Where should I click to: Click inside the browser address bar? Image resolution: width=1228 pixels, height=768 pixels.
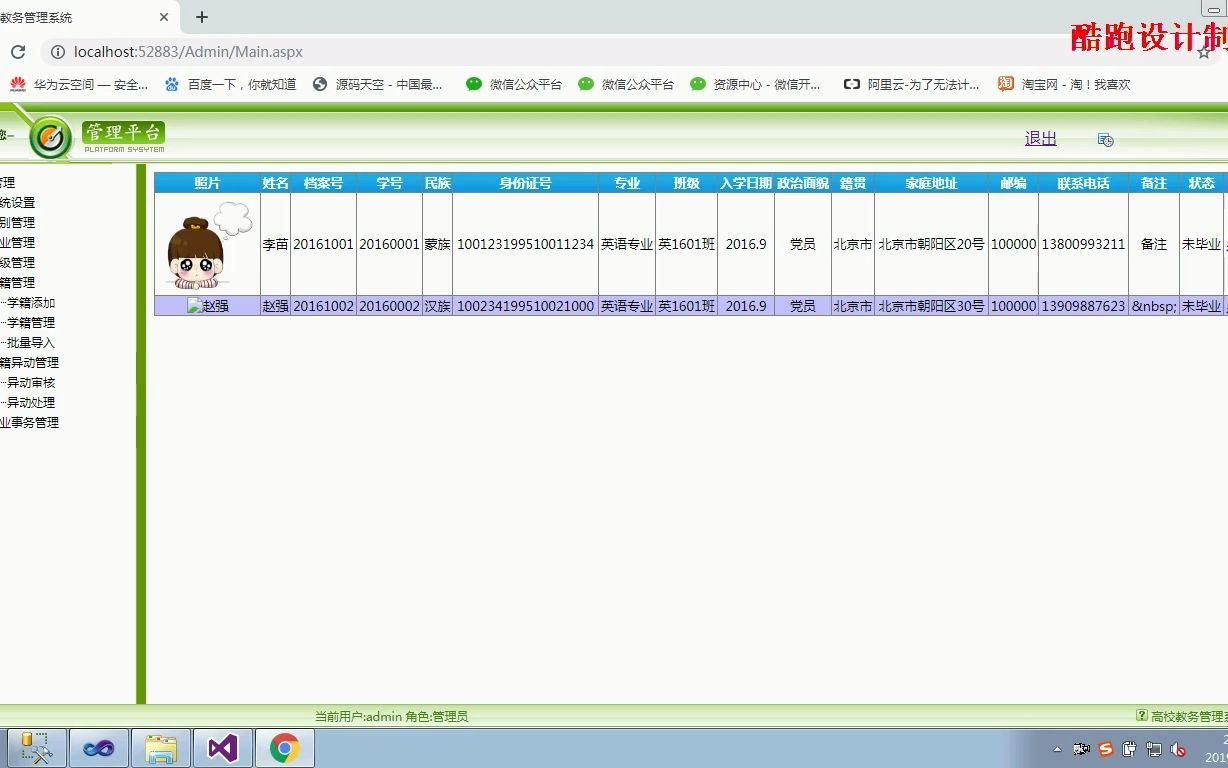[x=400, y=52]
